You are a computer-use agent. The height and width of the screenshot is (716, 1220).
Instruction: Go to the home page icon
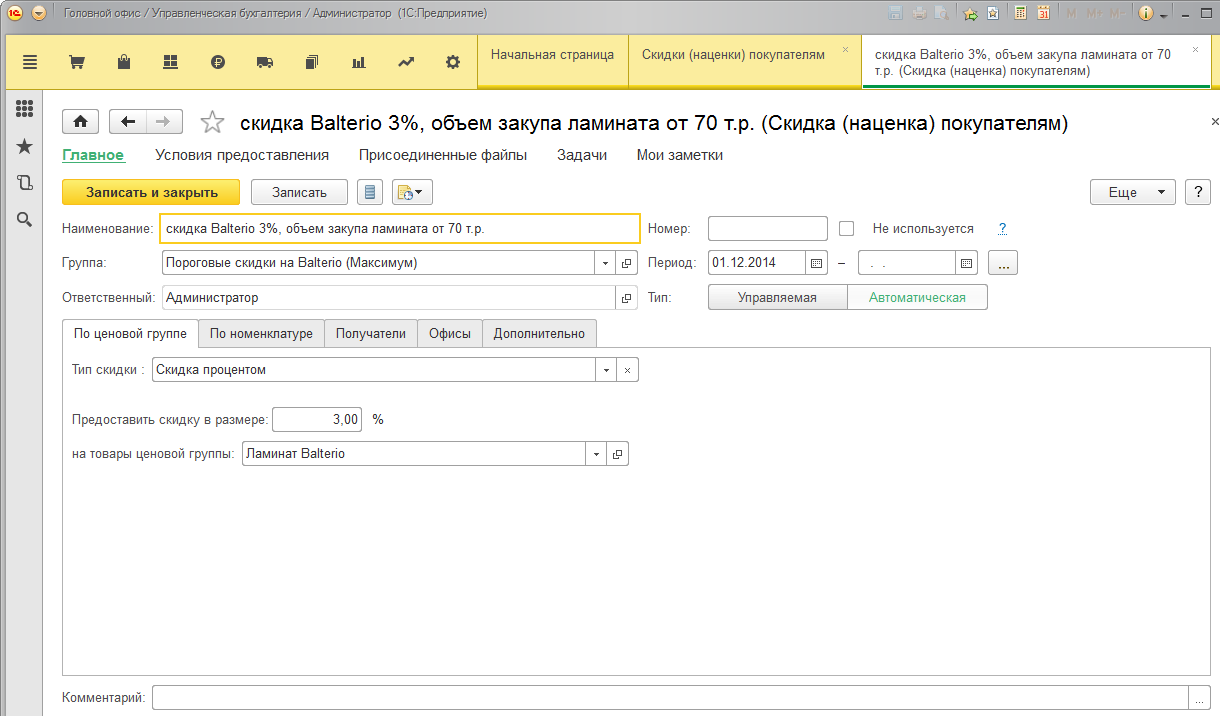point(80,122)
